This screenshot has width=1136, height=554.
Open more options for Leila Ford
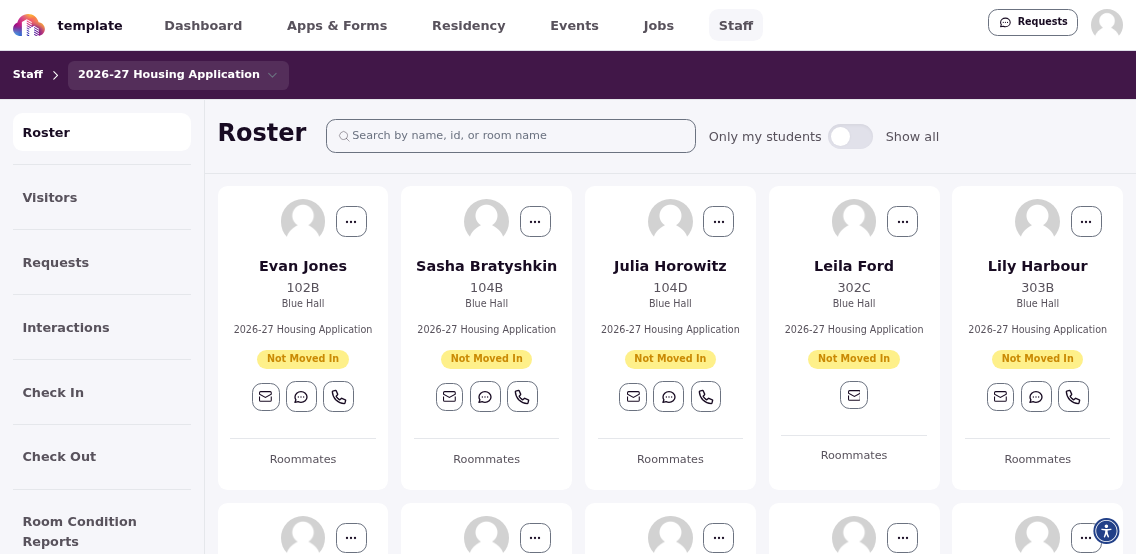point(903,222)
